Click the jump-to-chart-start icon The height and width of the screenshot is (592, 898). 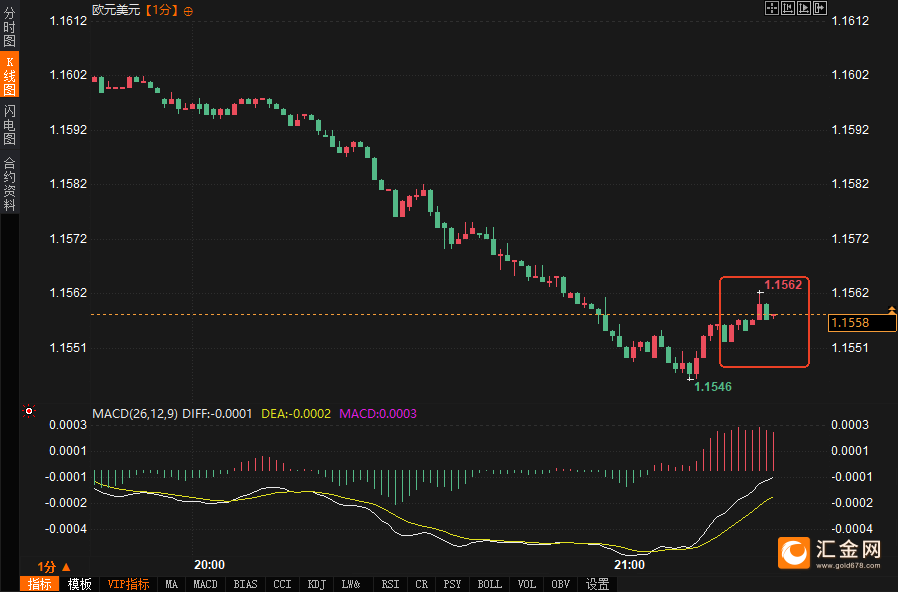[x=788, y=8]
